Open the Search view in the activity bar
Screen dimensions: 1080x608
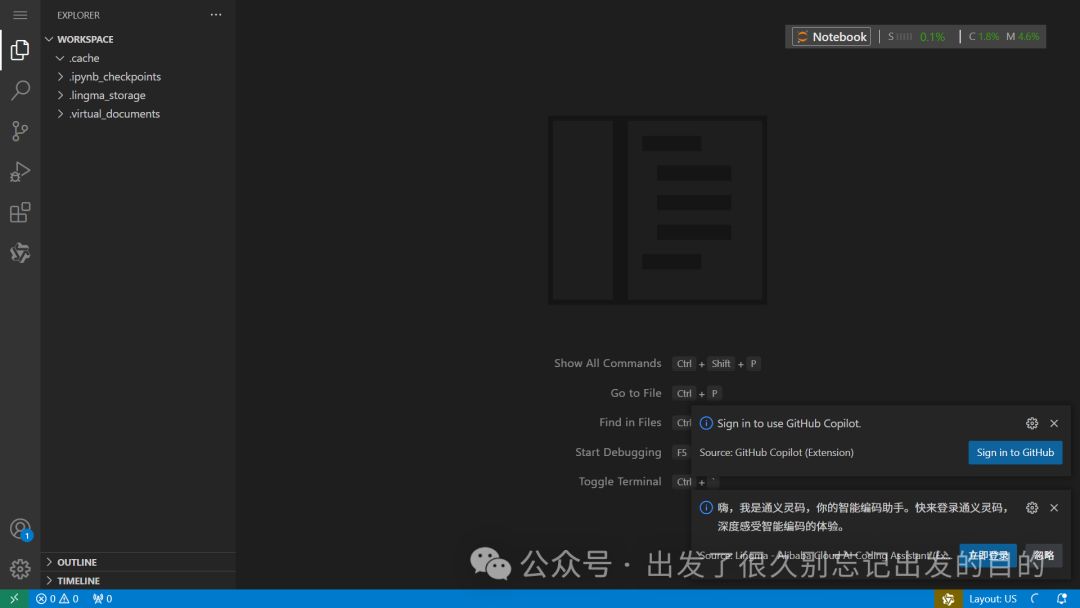(x=20, y=90)
